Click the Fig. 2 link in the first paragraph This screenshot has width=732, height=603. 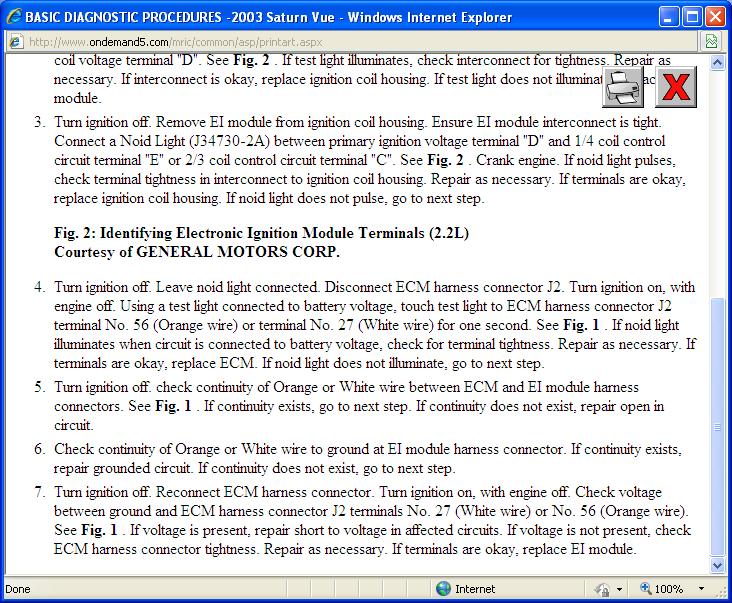[251, 61]
